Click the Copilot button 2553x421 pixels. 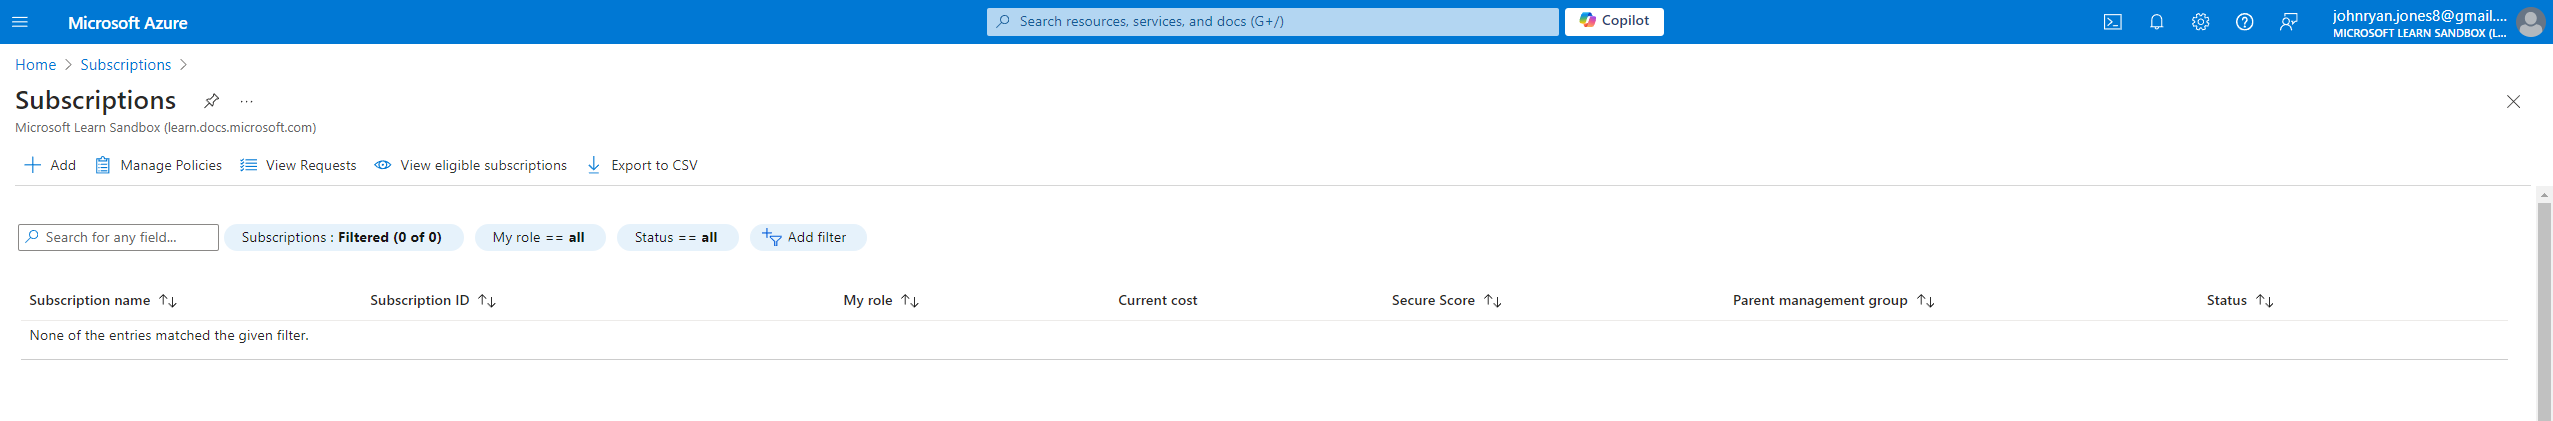tap(1614, 21)
